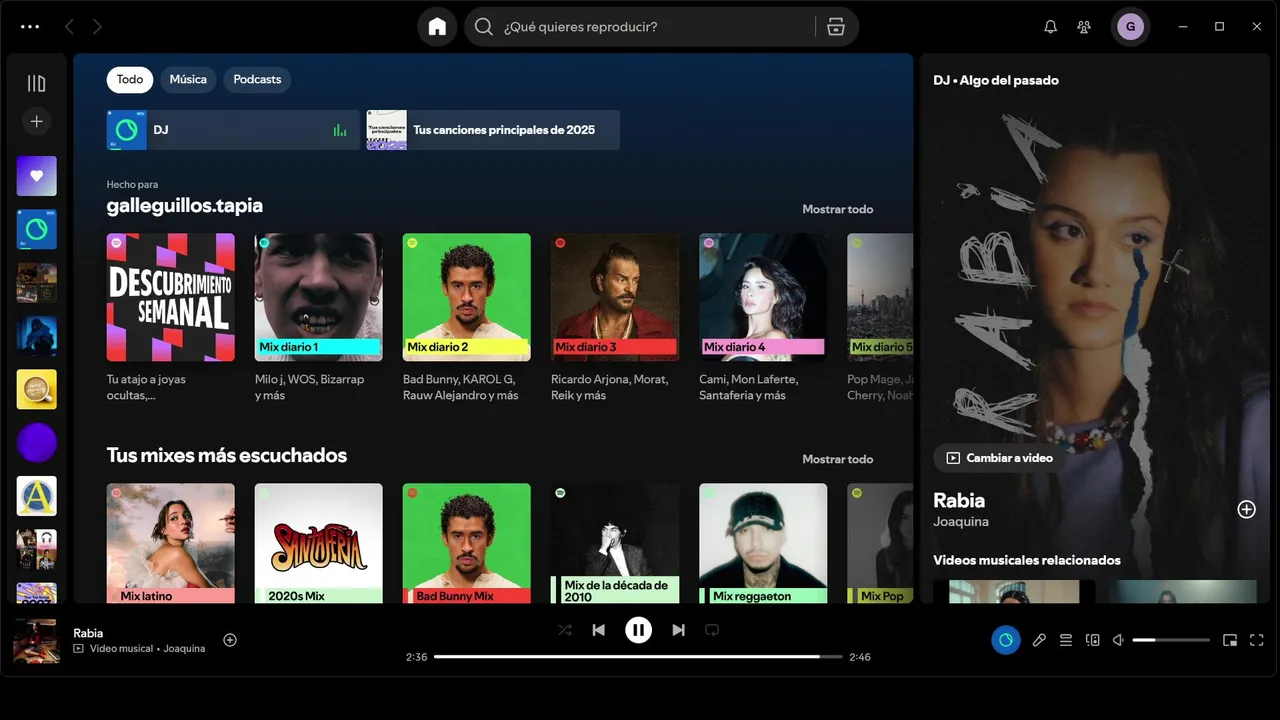Open the Rabia title in right panel
1280x720 pixels.
pyautogui.click(x=959, y=500)
